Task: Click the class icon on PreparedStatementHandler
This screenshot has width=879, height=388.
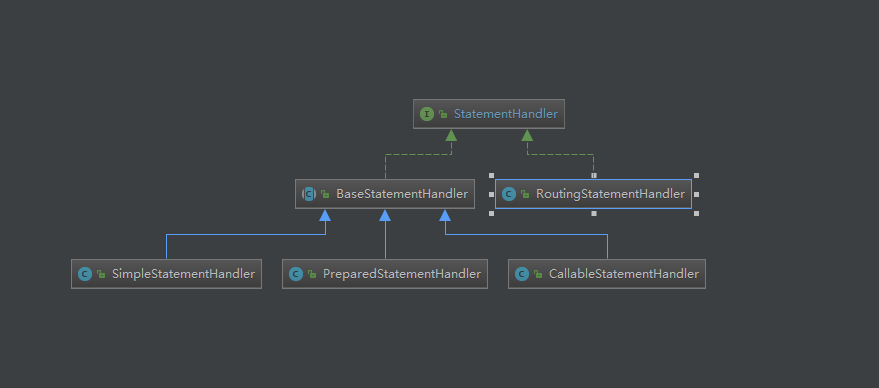Action: (295, 274)
